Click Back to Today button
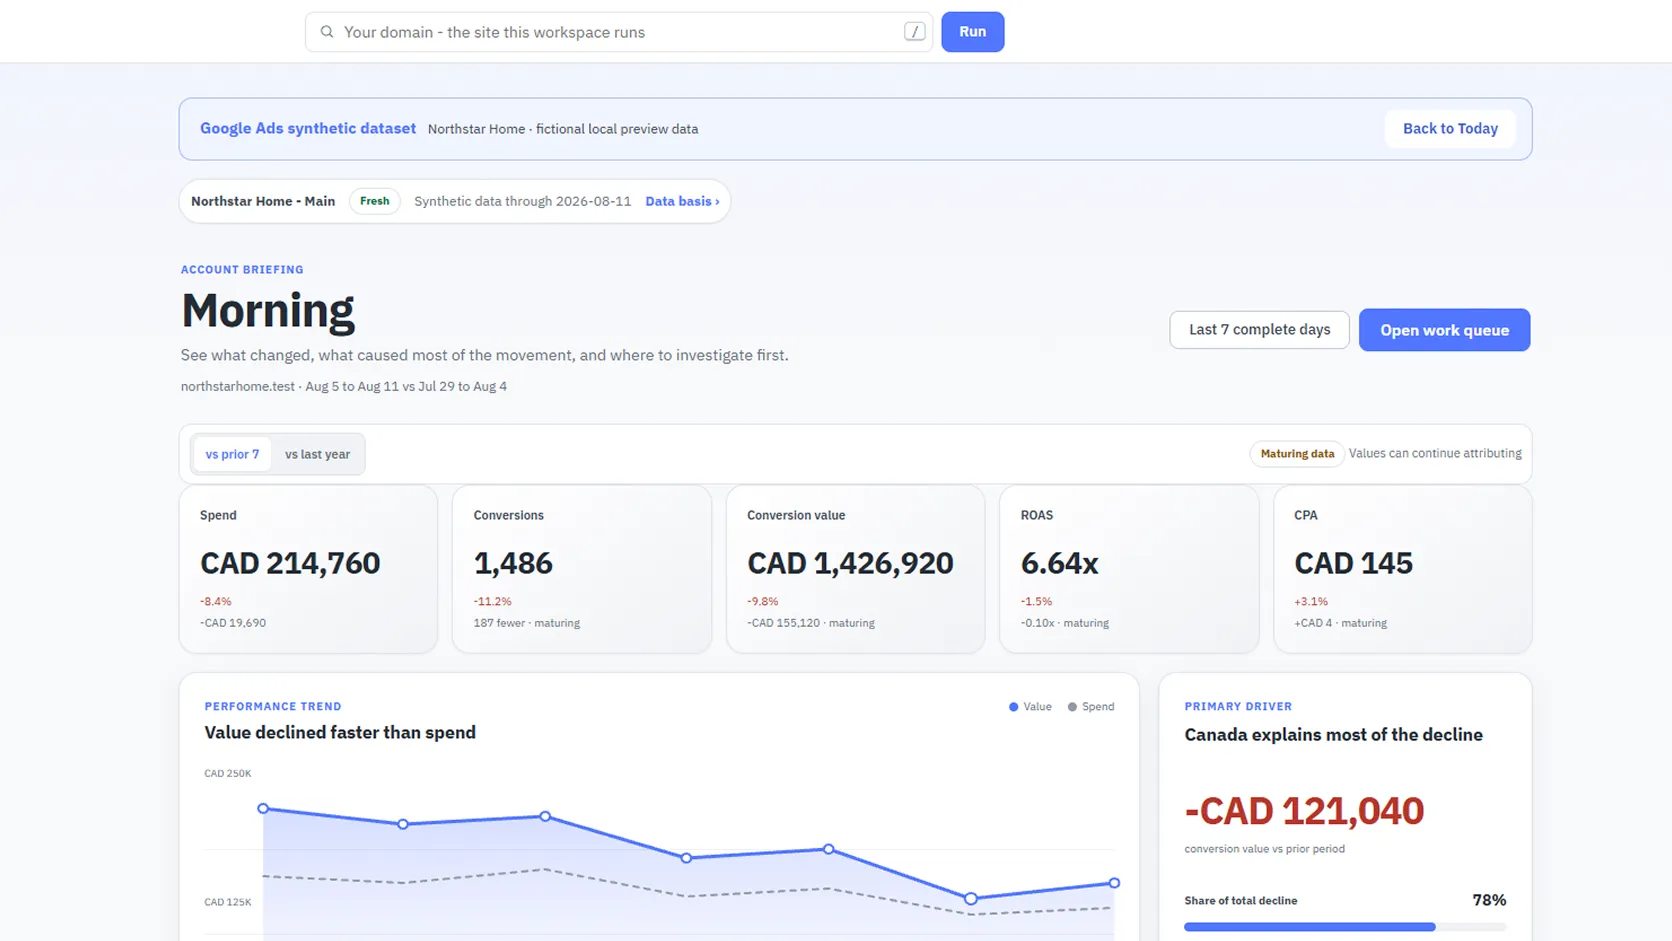The image size is (1672, 941). (x=1450, y=128)
